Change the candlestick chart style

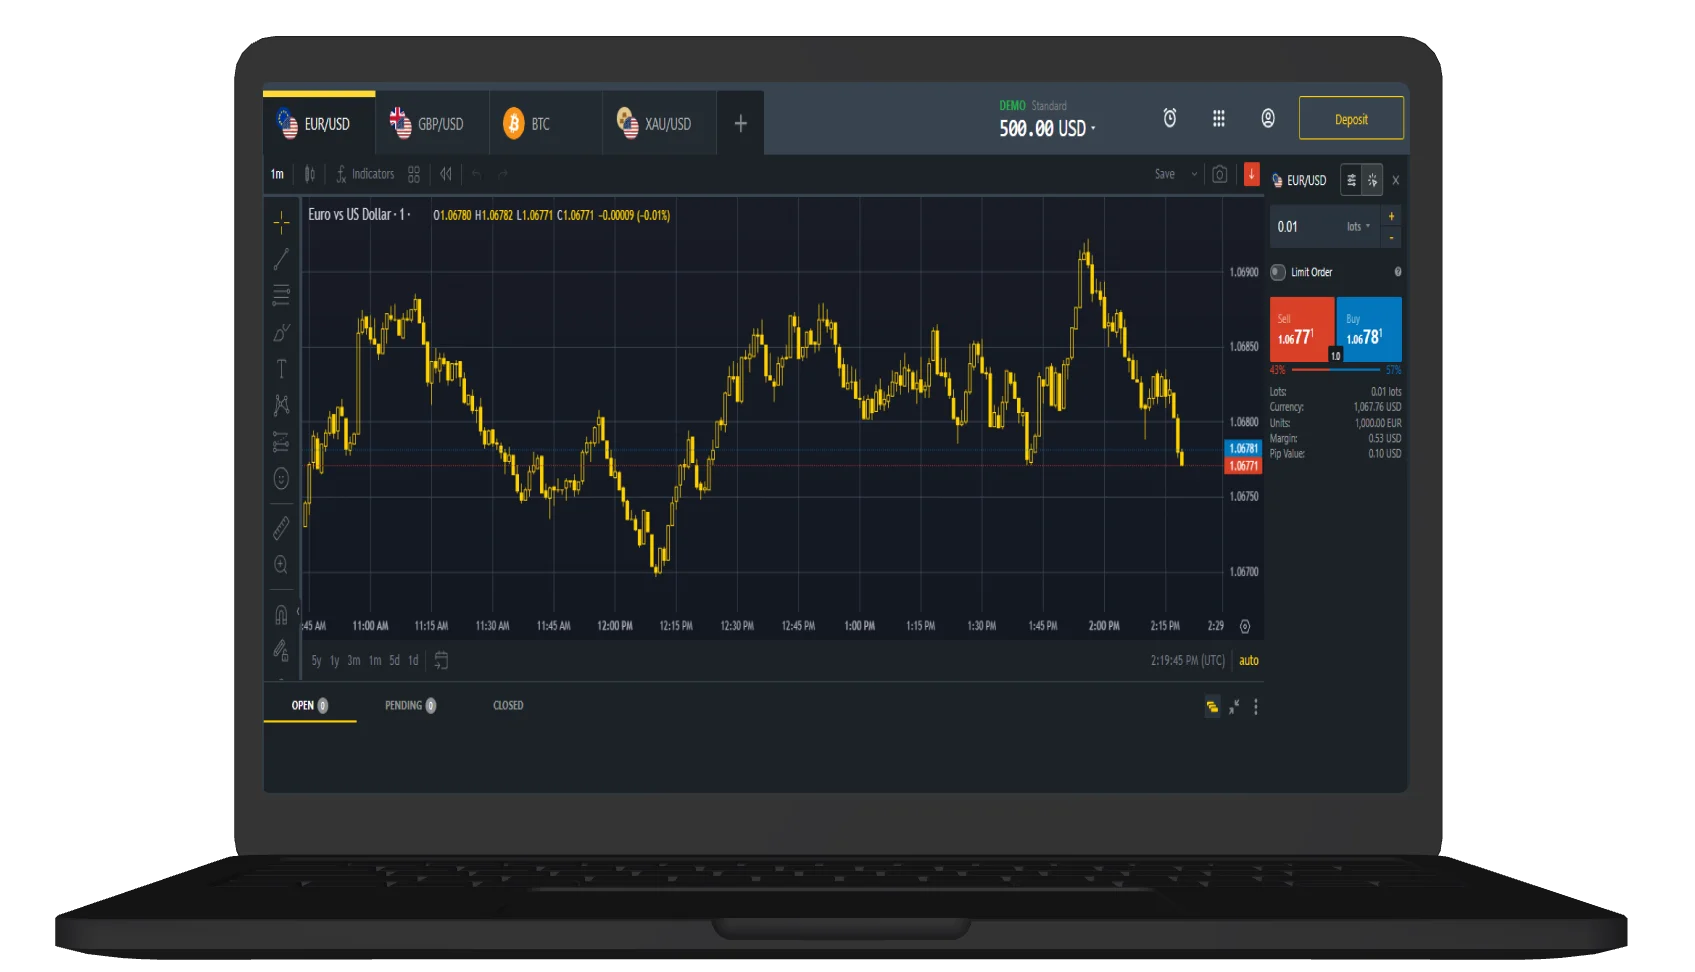point(310,174)
